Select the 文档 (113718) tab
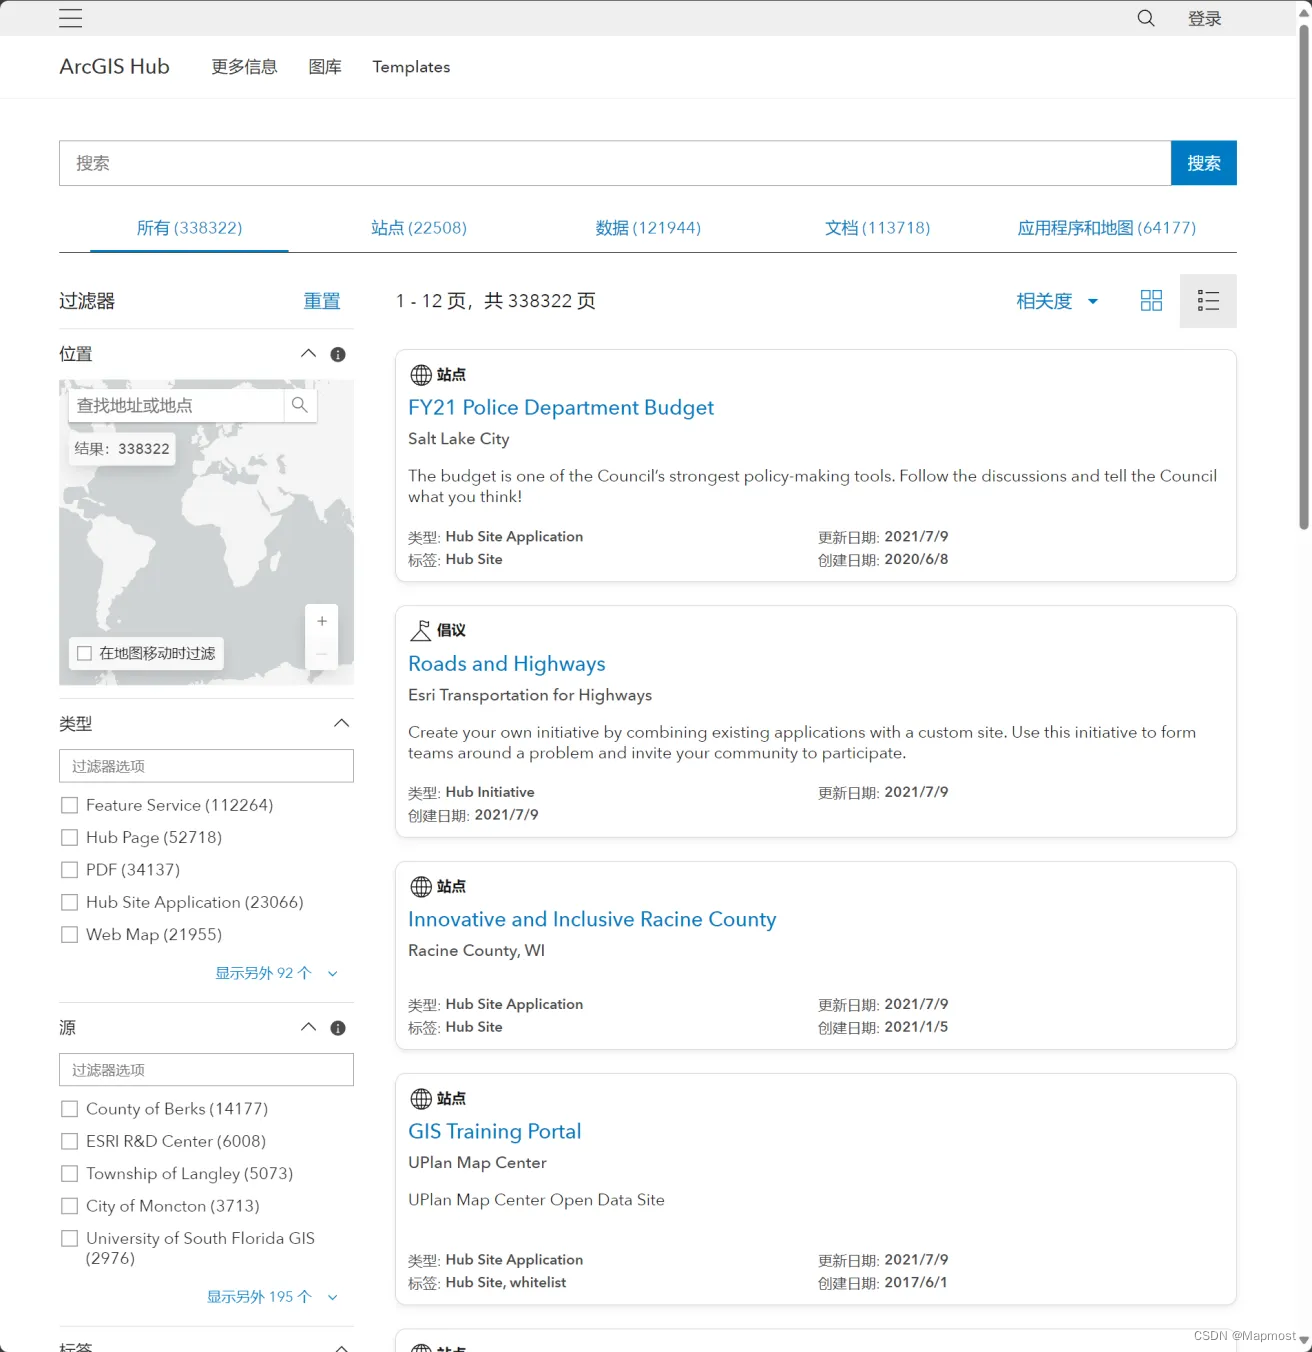The image size is (1312, 1352). 877,228
